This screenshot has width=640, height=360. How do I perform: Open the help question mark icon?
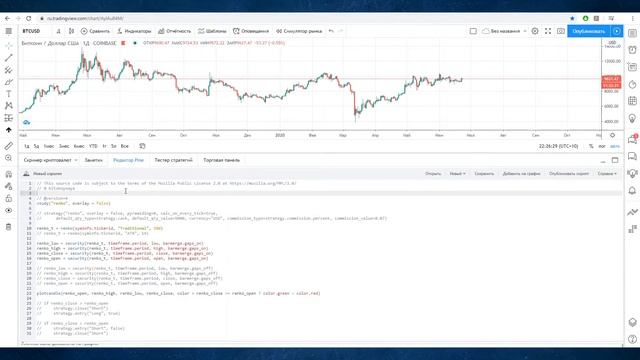click(x=632, y=339)
